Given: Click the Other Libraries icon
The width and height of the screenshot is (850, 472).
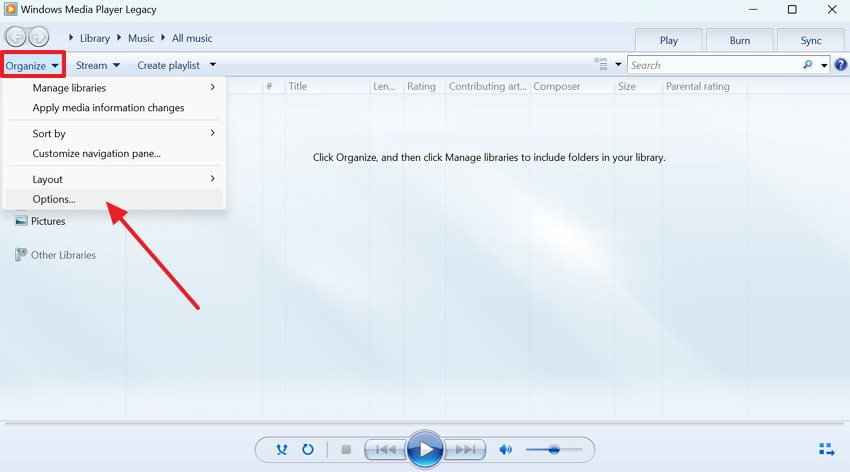Looking at the screenshot, I should tap(21, 255).
